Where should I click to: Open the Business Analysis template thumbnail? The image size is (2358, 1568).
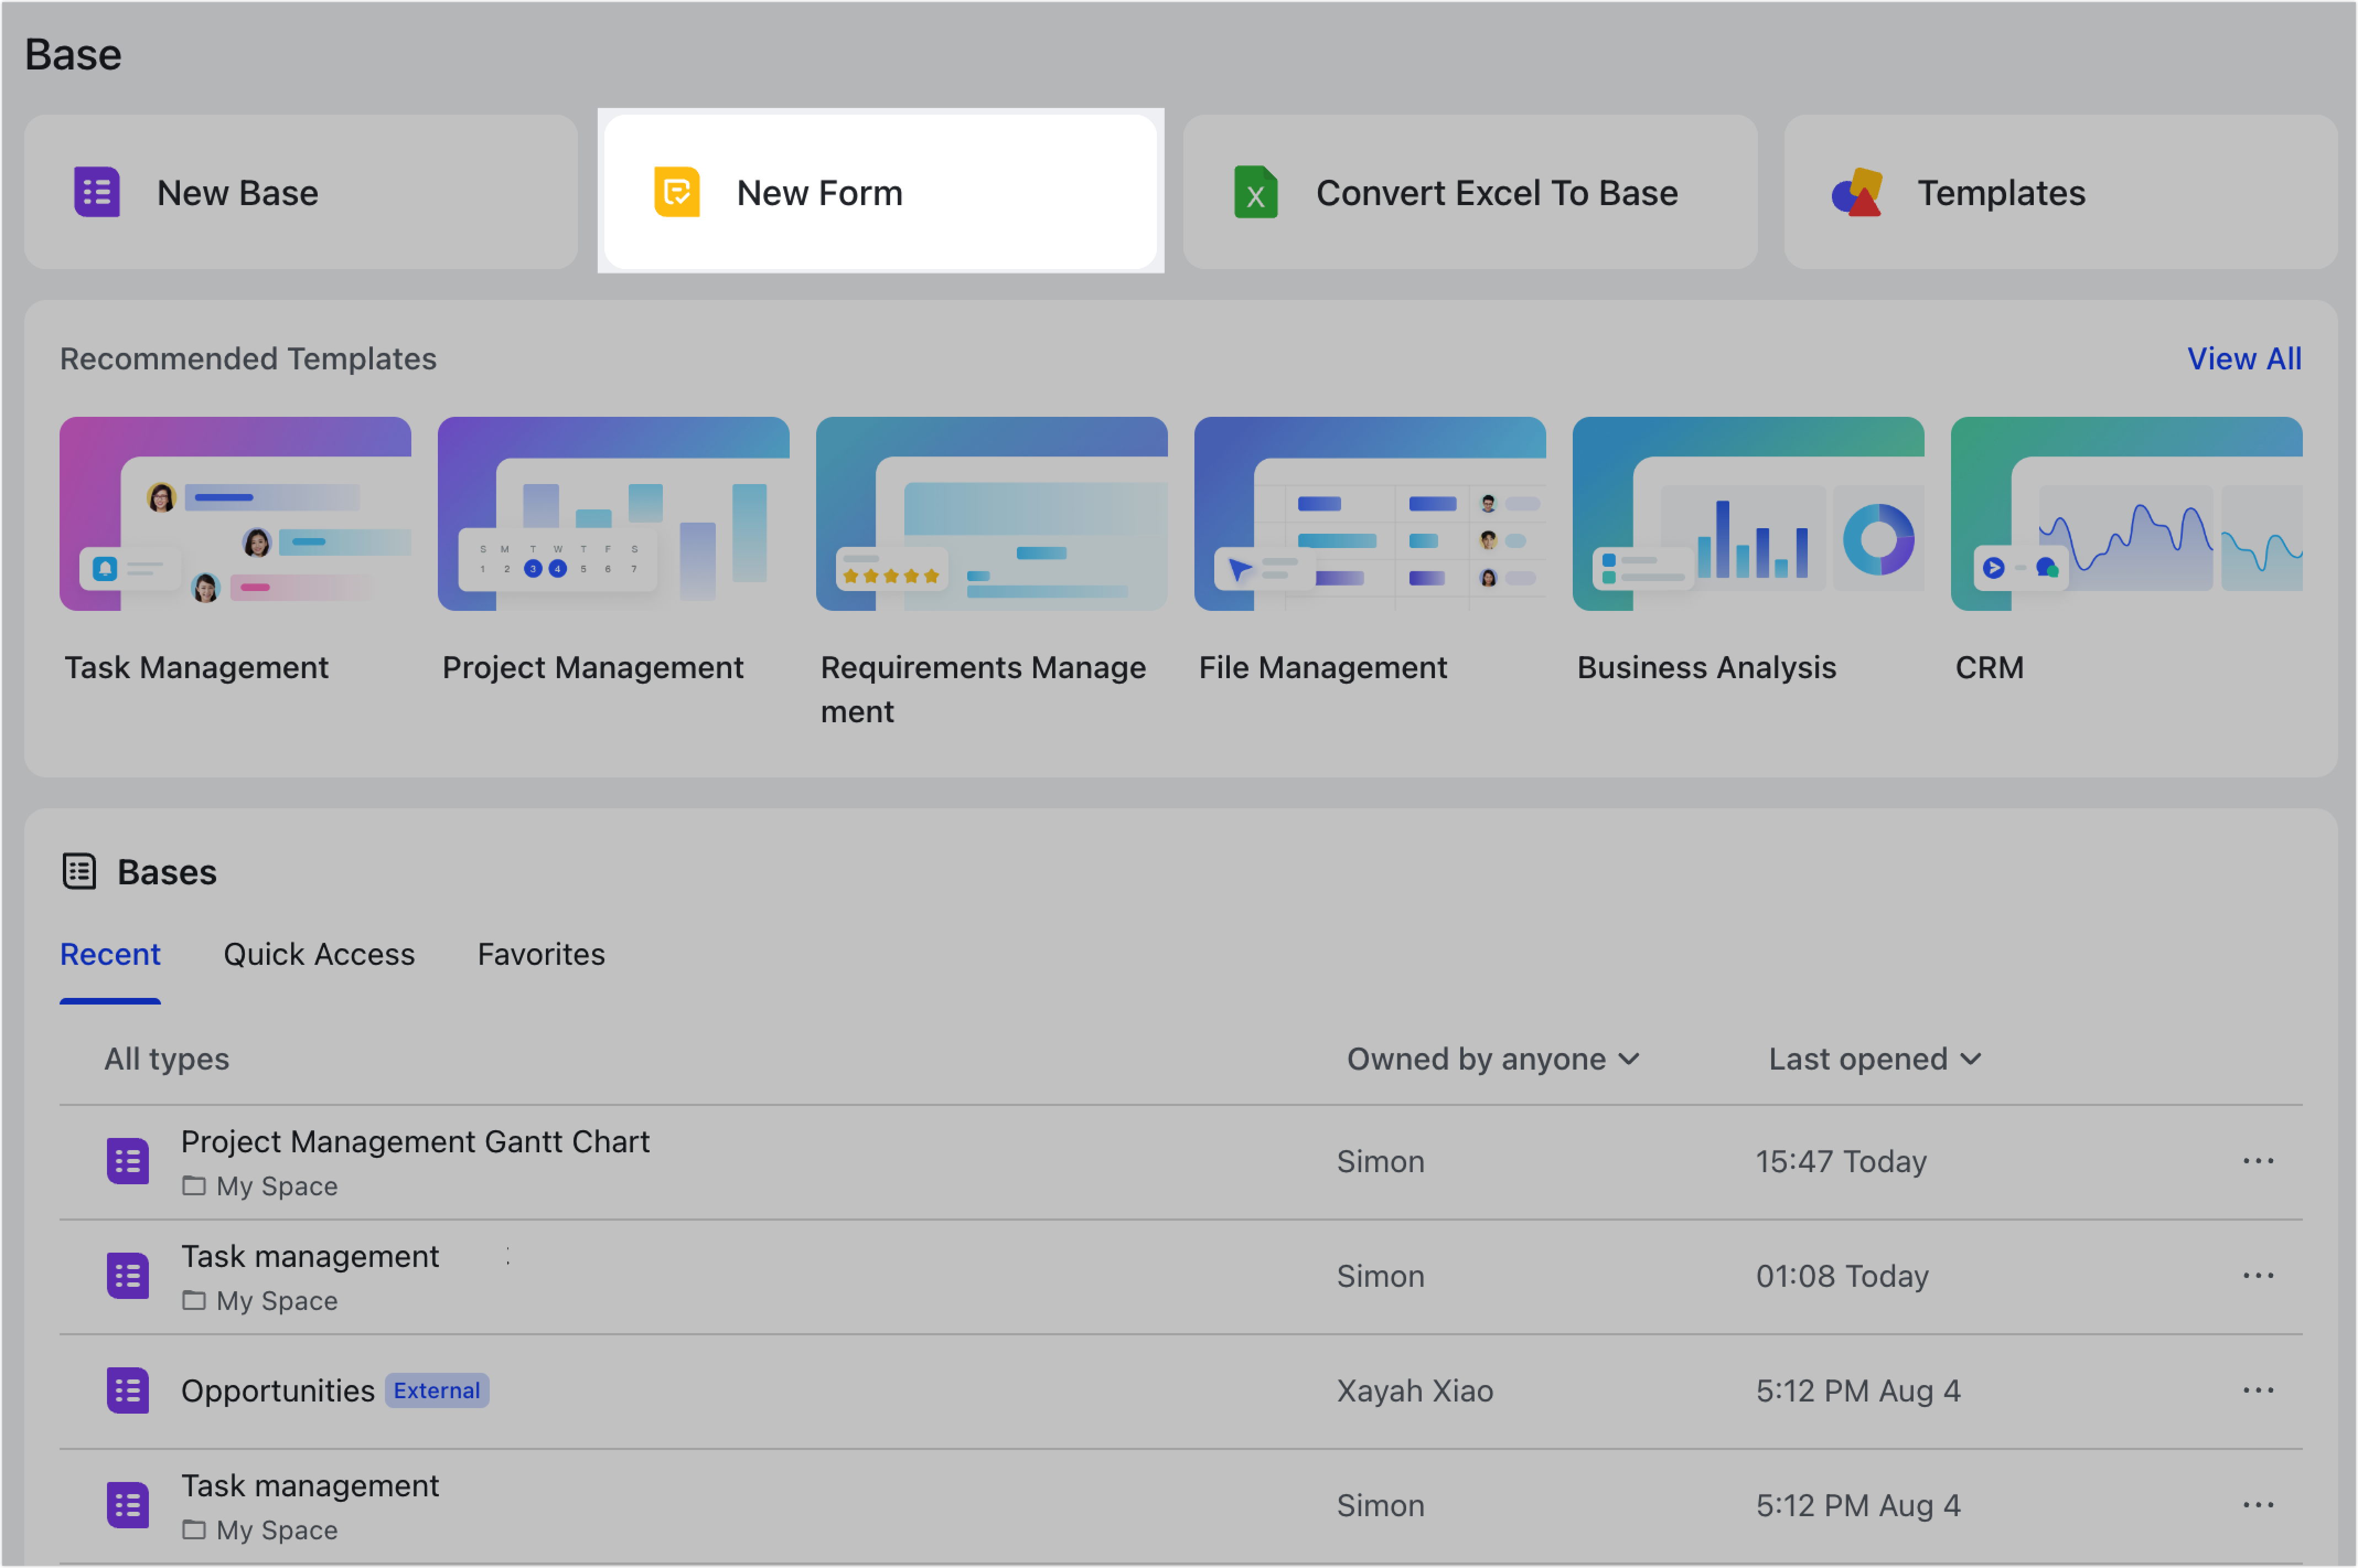pos(1747,514)
